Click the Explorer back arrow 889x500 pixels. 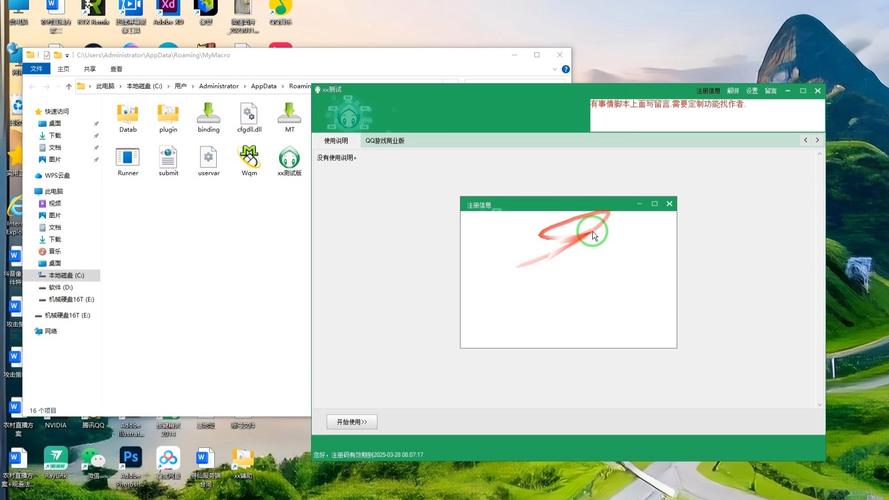point(32,86)
